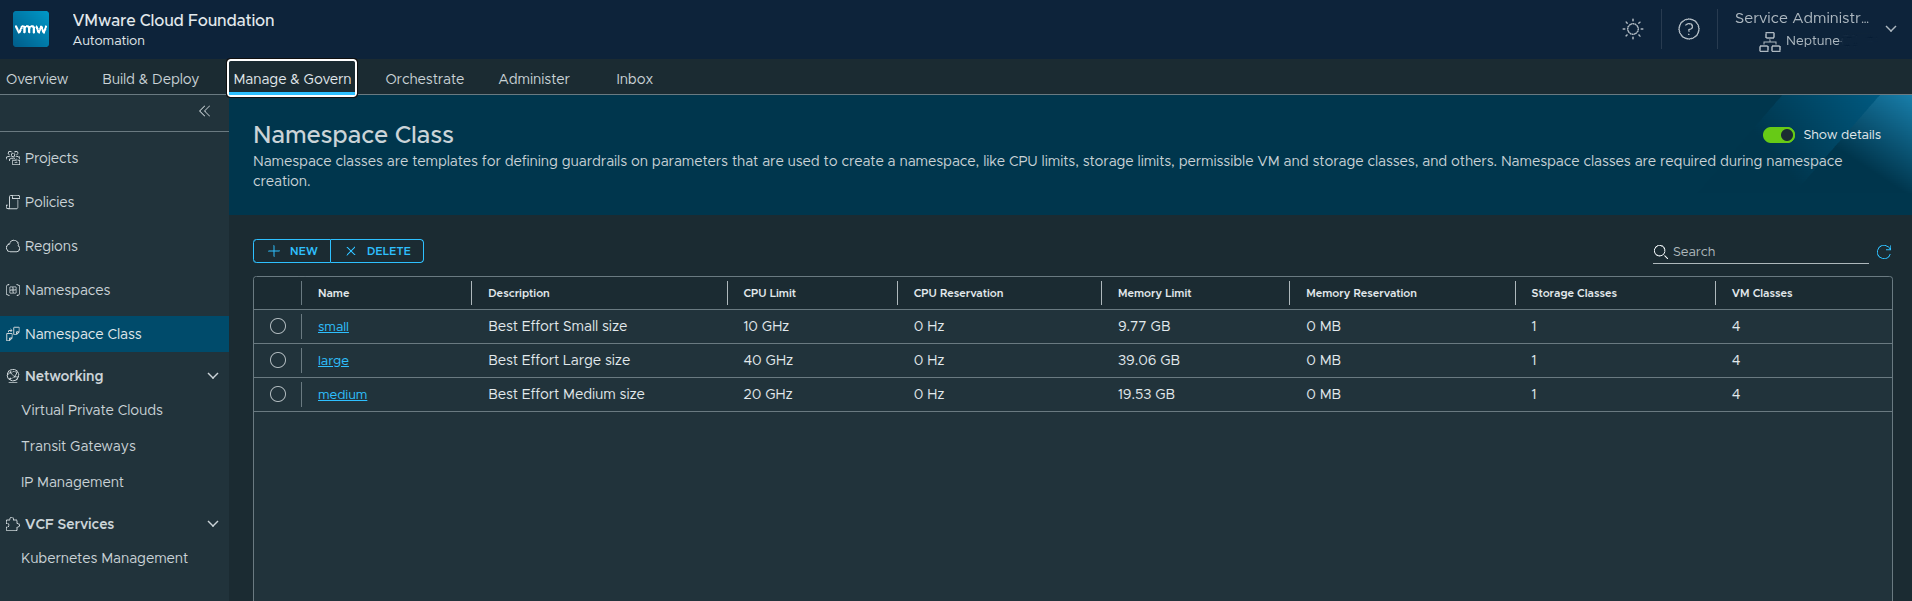This screenshot has height=601, width=1912.
Task: Select the radio button for medium
Action: point(278,394)
